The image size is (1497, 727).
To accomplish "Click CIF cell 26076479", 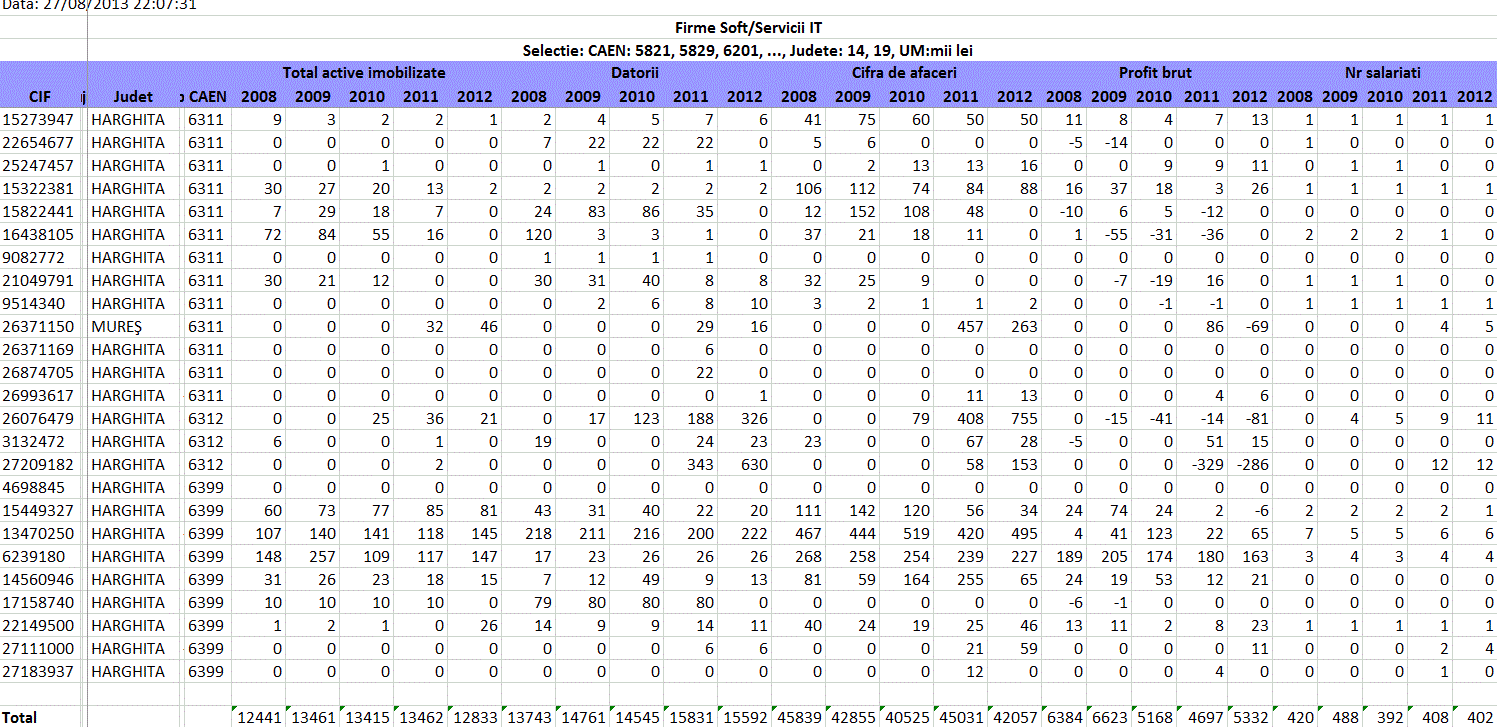I will click(39, 418).
